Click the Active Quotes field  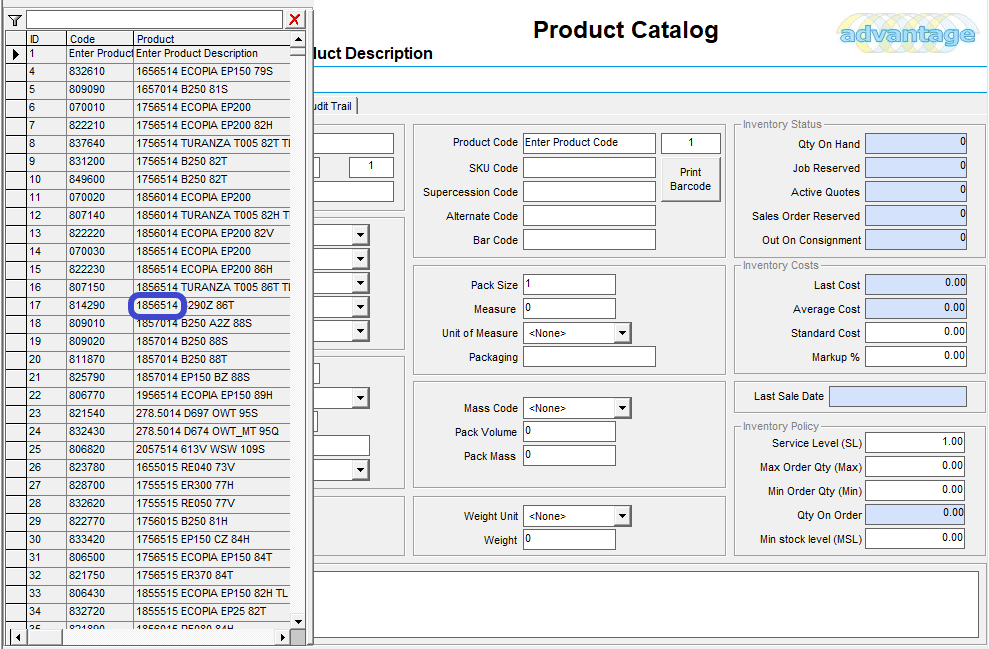pyautogui.click(x=915, y=192)
